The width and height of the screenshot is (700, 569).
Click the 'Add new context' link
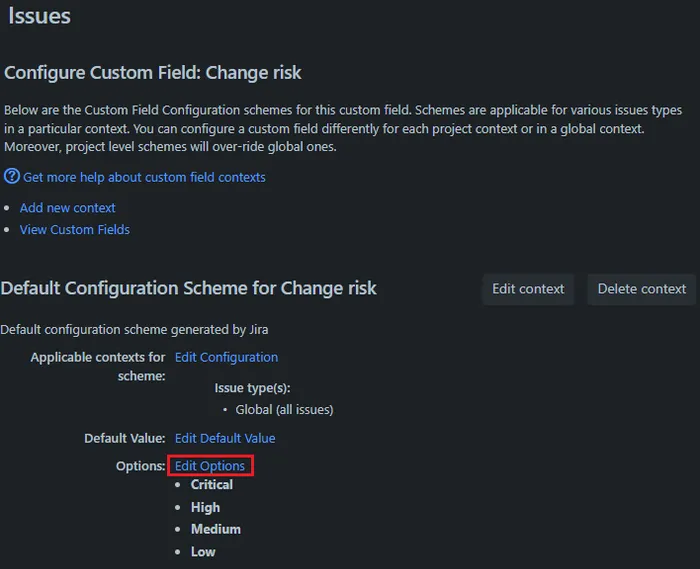67,208
